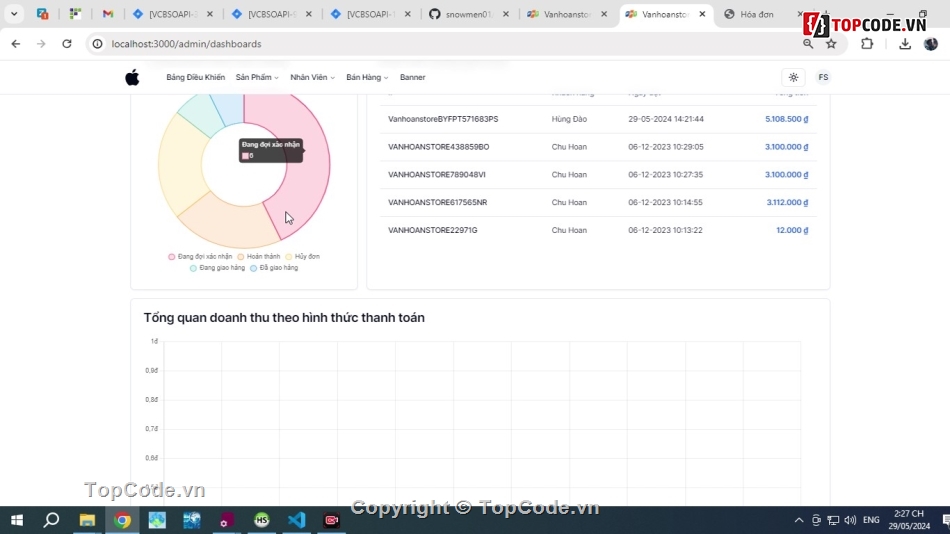Expand the Bán Hàng dropdown
Screen dimensions: 950x534
(x=367, y=78)
